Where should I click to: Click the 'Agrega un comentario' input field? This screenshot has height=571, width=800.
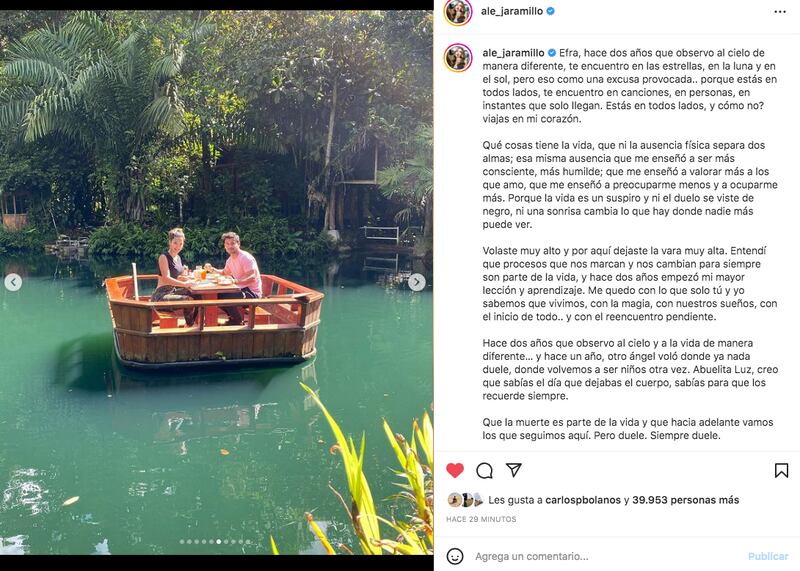[x=600, y=556]
